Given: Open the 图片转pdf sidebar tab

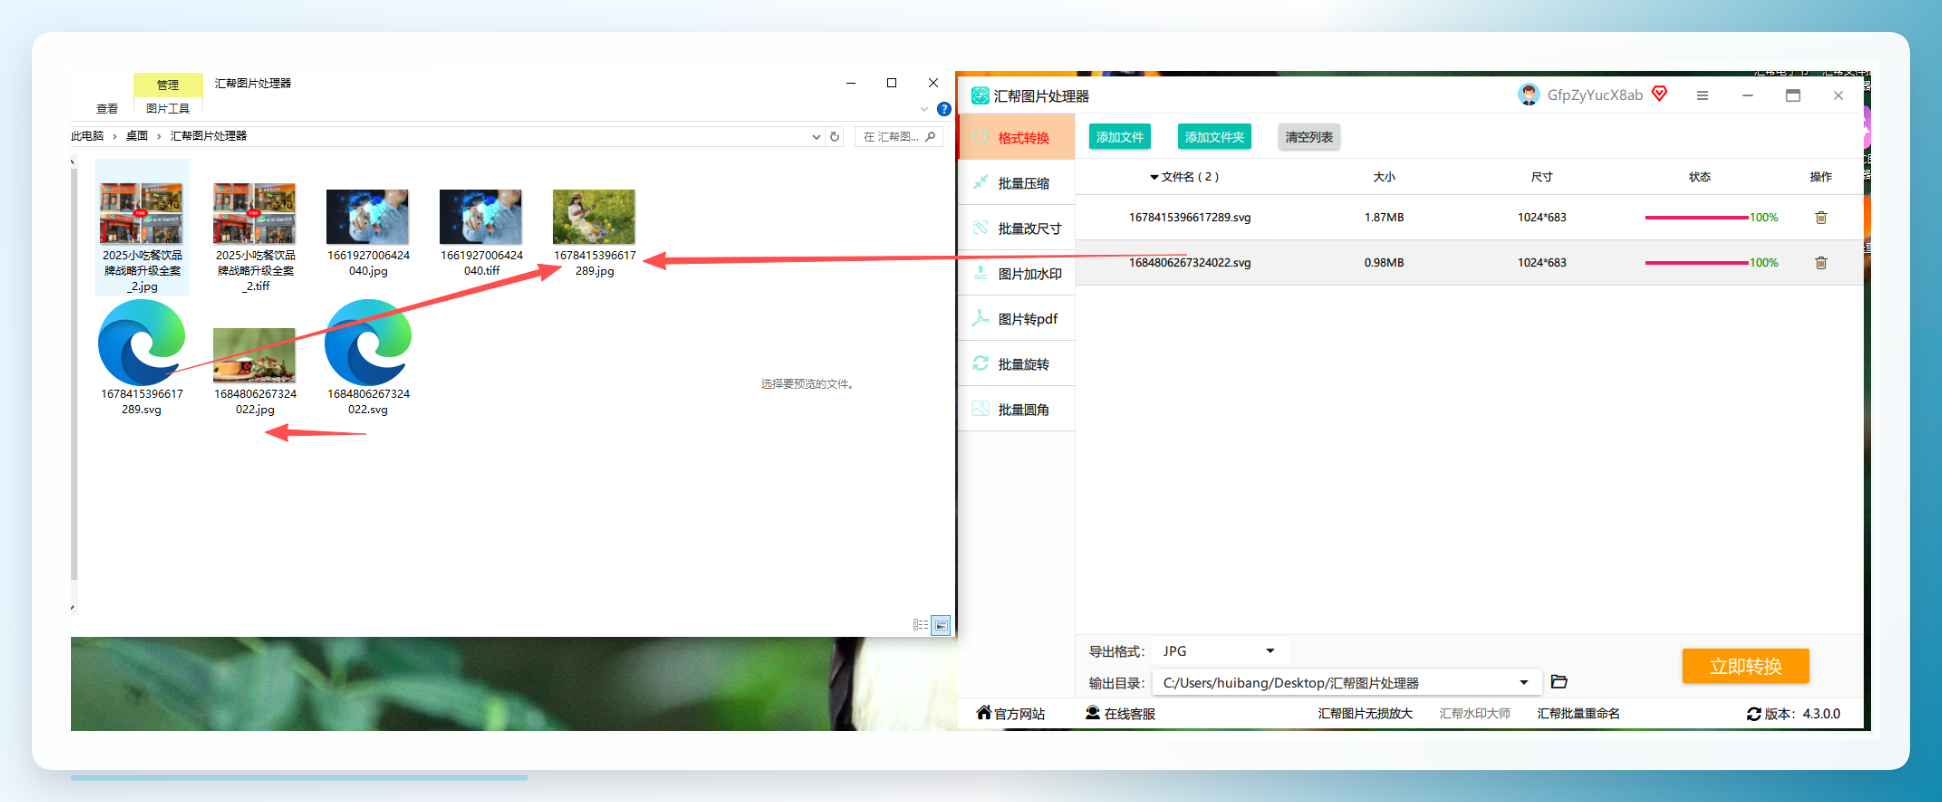Looking at the screenshot, I should (x=1016, y=319).
